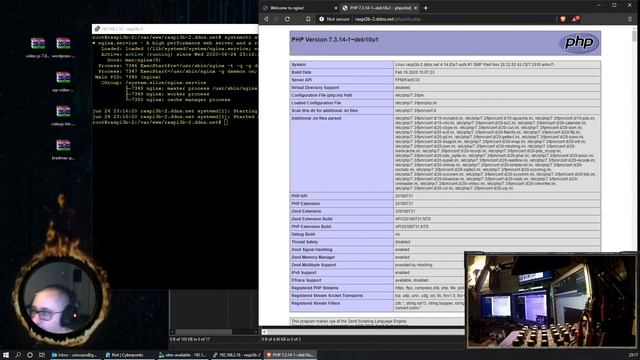The height and width of the screenshot is (360, 640).
Task: Click Registered Stream Socket Transports label
Action: pos(327,296)
